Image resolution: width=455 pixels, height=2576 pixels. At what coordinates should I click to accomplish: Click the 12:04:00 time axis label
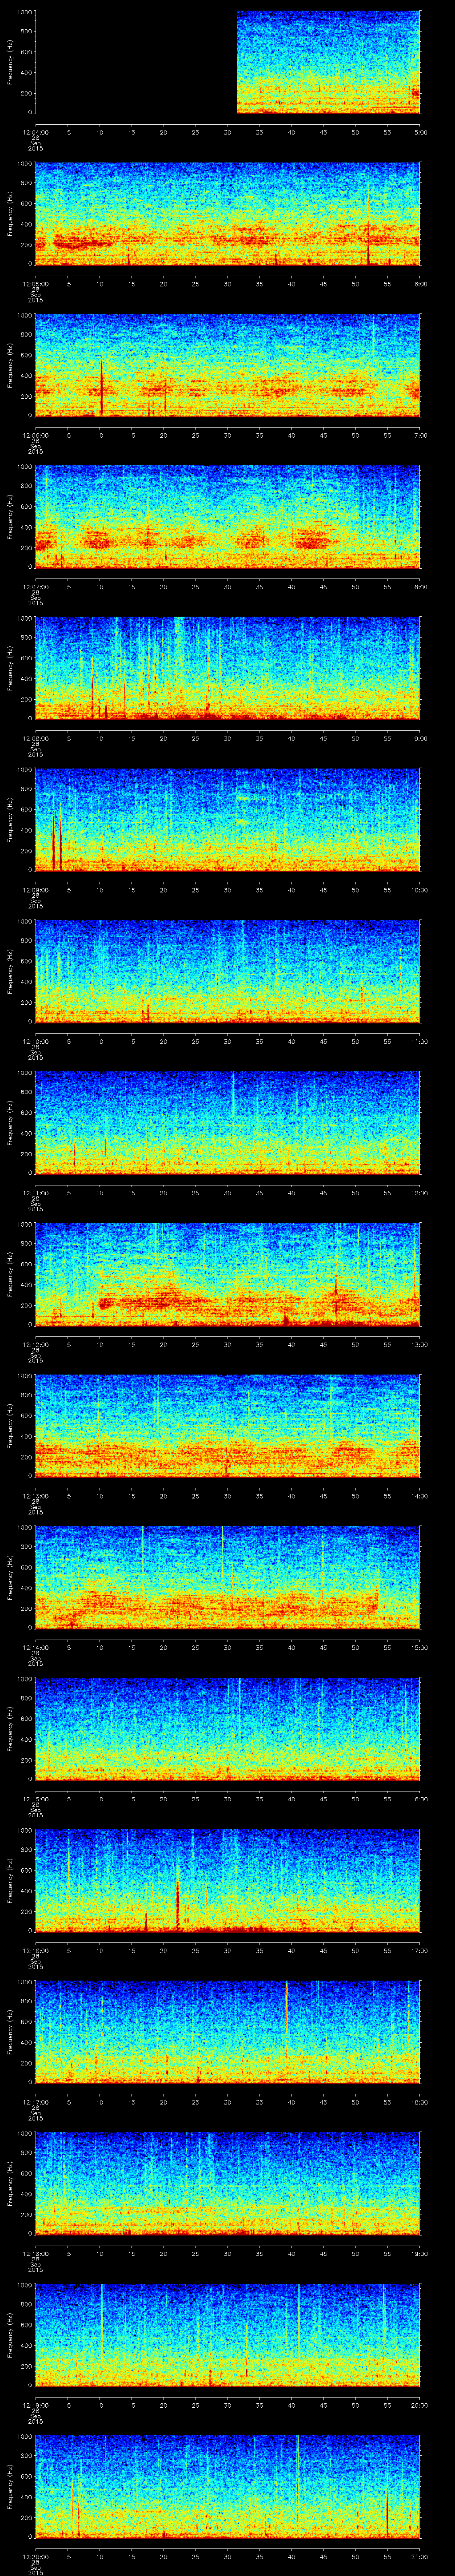35,132
